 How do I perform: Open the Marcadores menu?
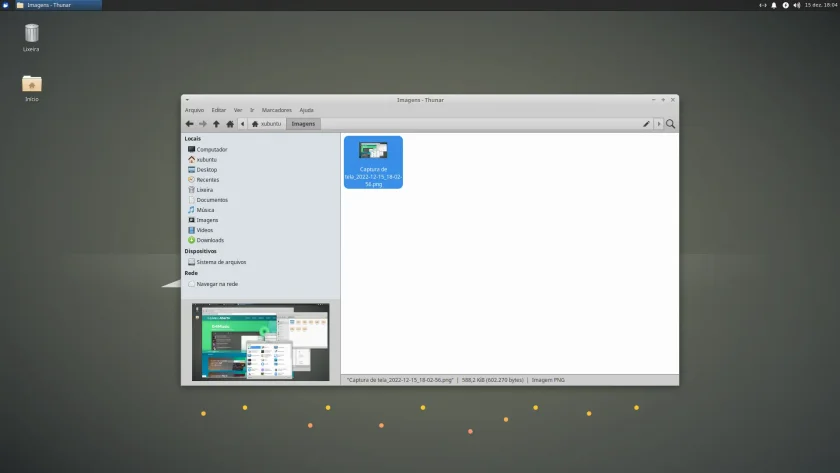tap(276, 110)
